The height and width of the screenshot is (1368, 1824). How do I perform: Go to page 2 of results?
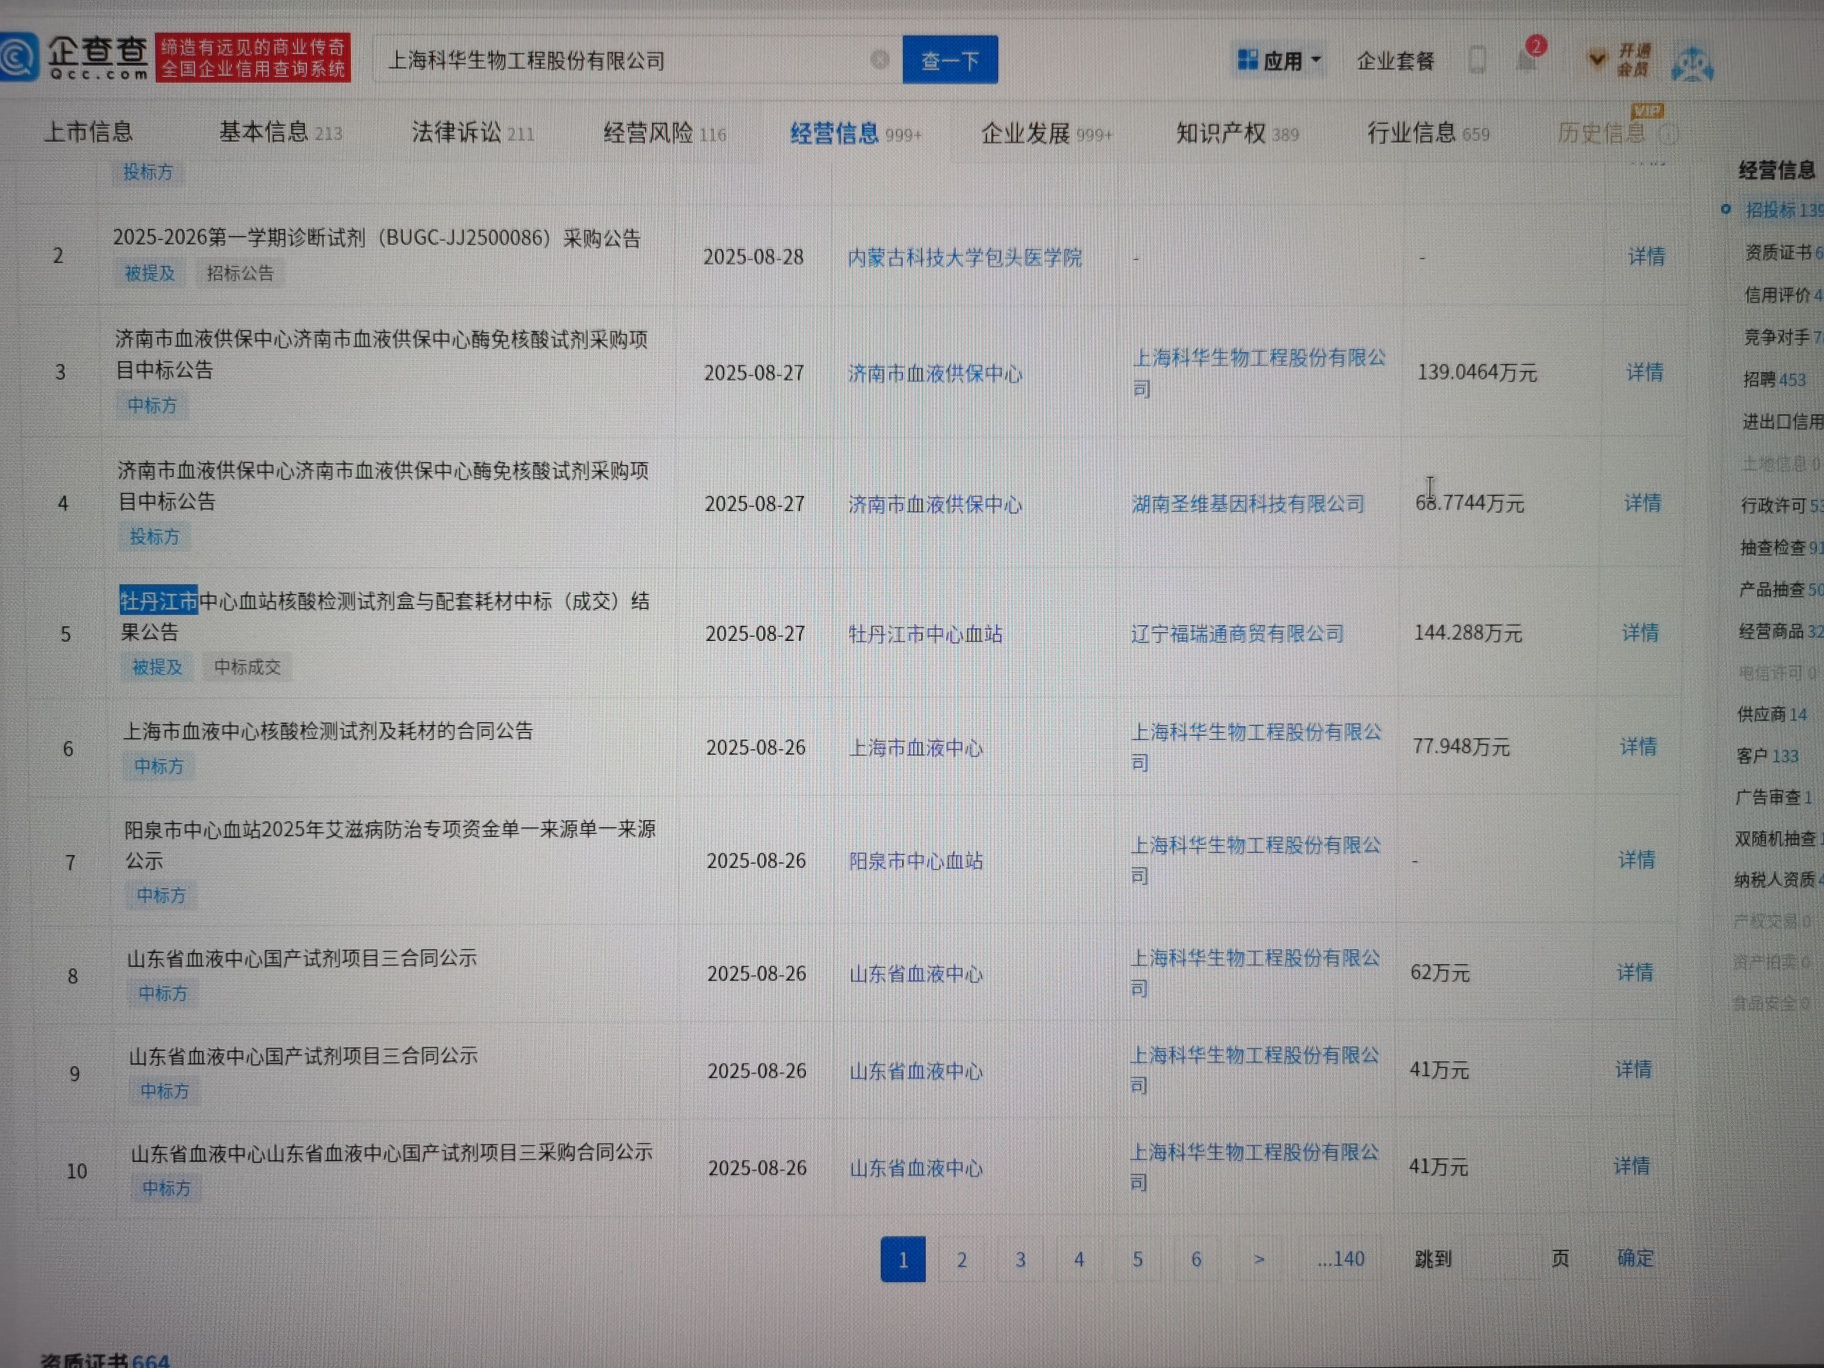(x=961, y=1260)
